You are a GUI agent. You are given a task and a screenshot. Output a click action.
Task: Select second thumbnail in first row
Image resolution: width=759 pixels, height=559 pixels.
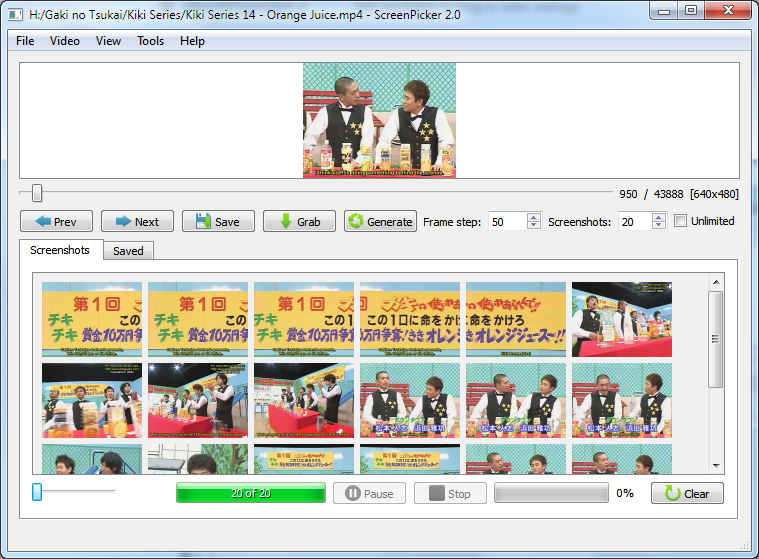(x=198, y=319)
